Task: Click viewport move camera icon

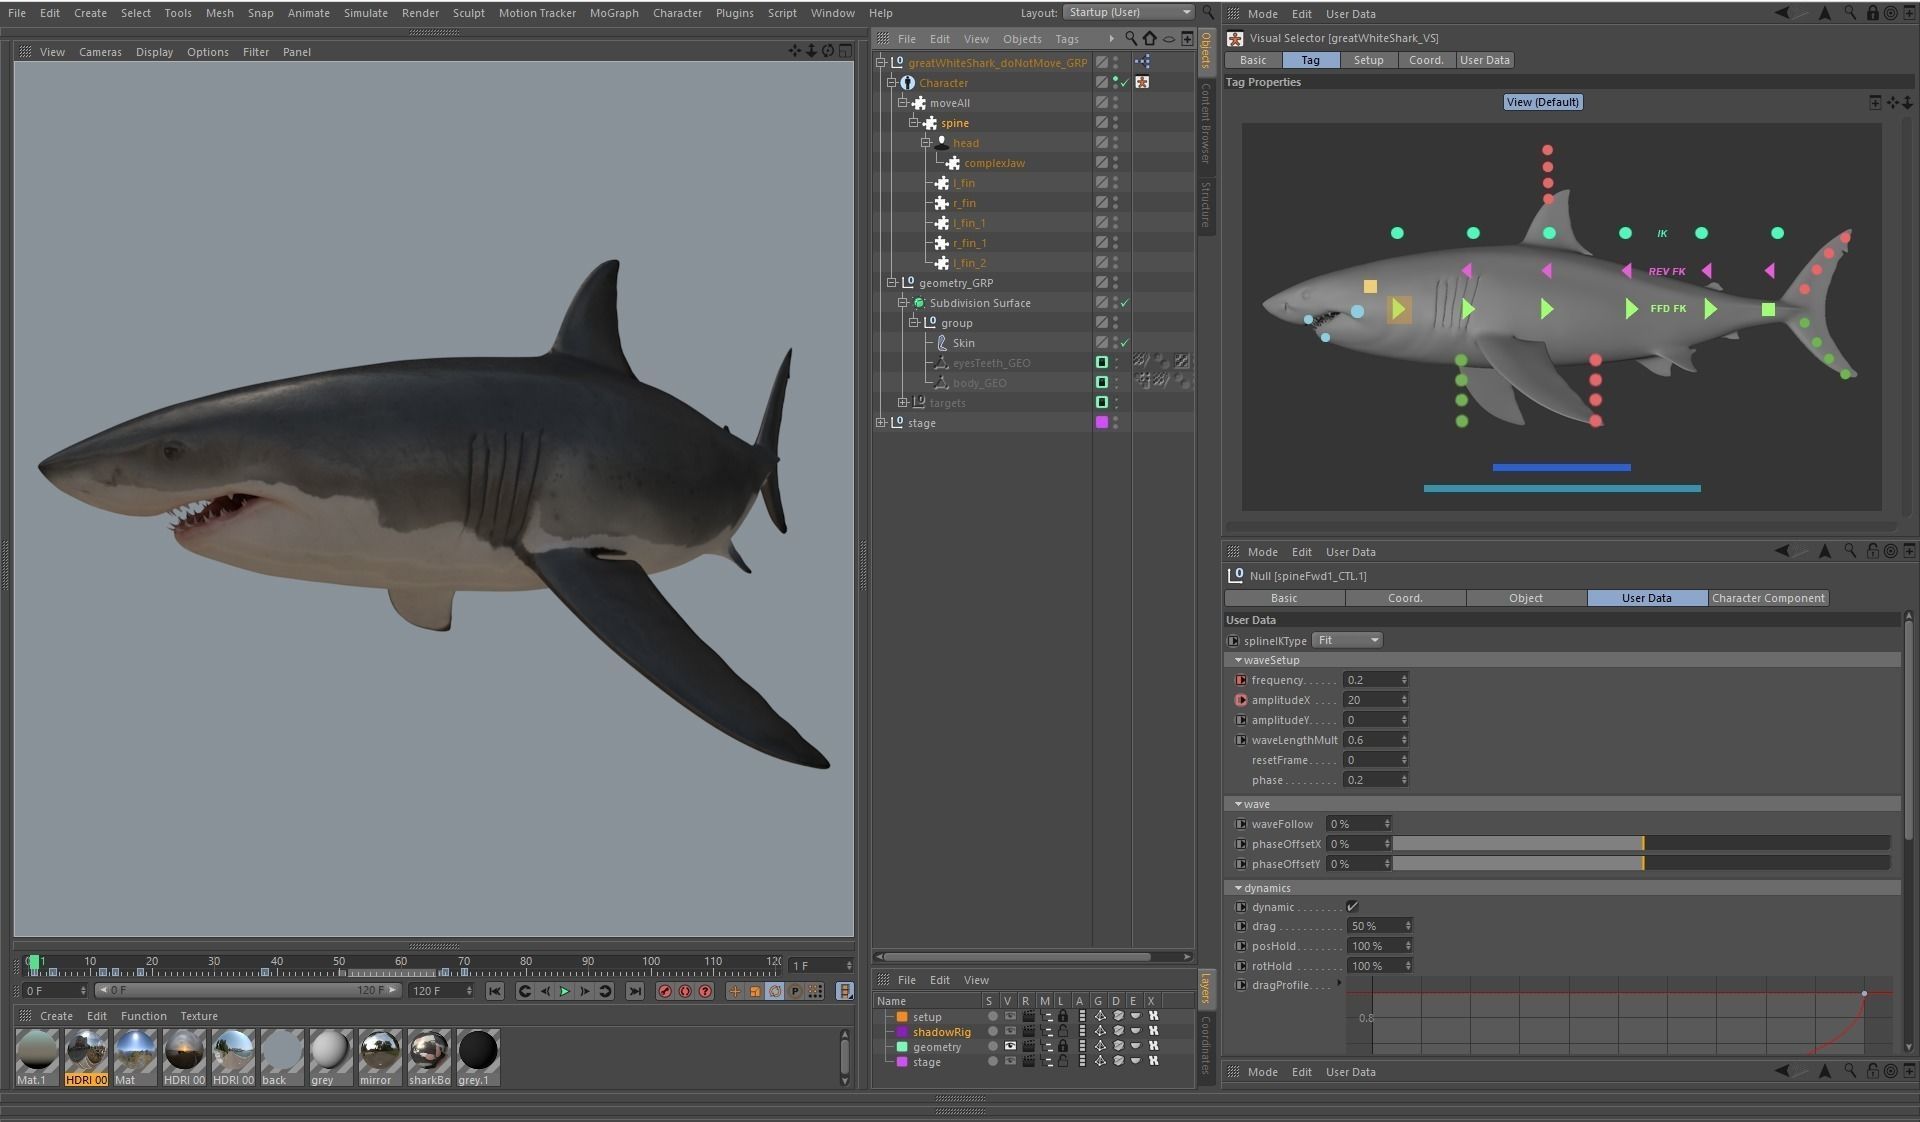Action: point(795,51)
